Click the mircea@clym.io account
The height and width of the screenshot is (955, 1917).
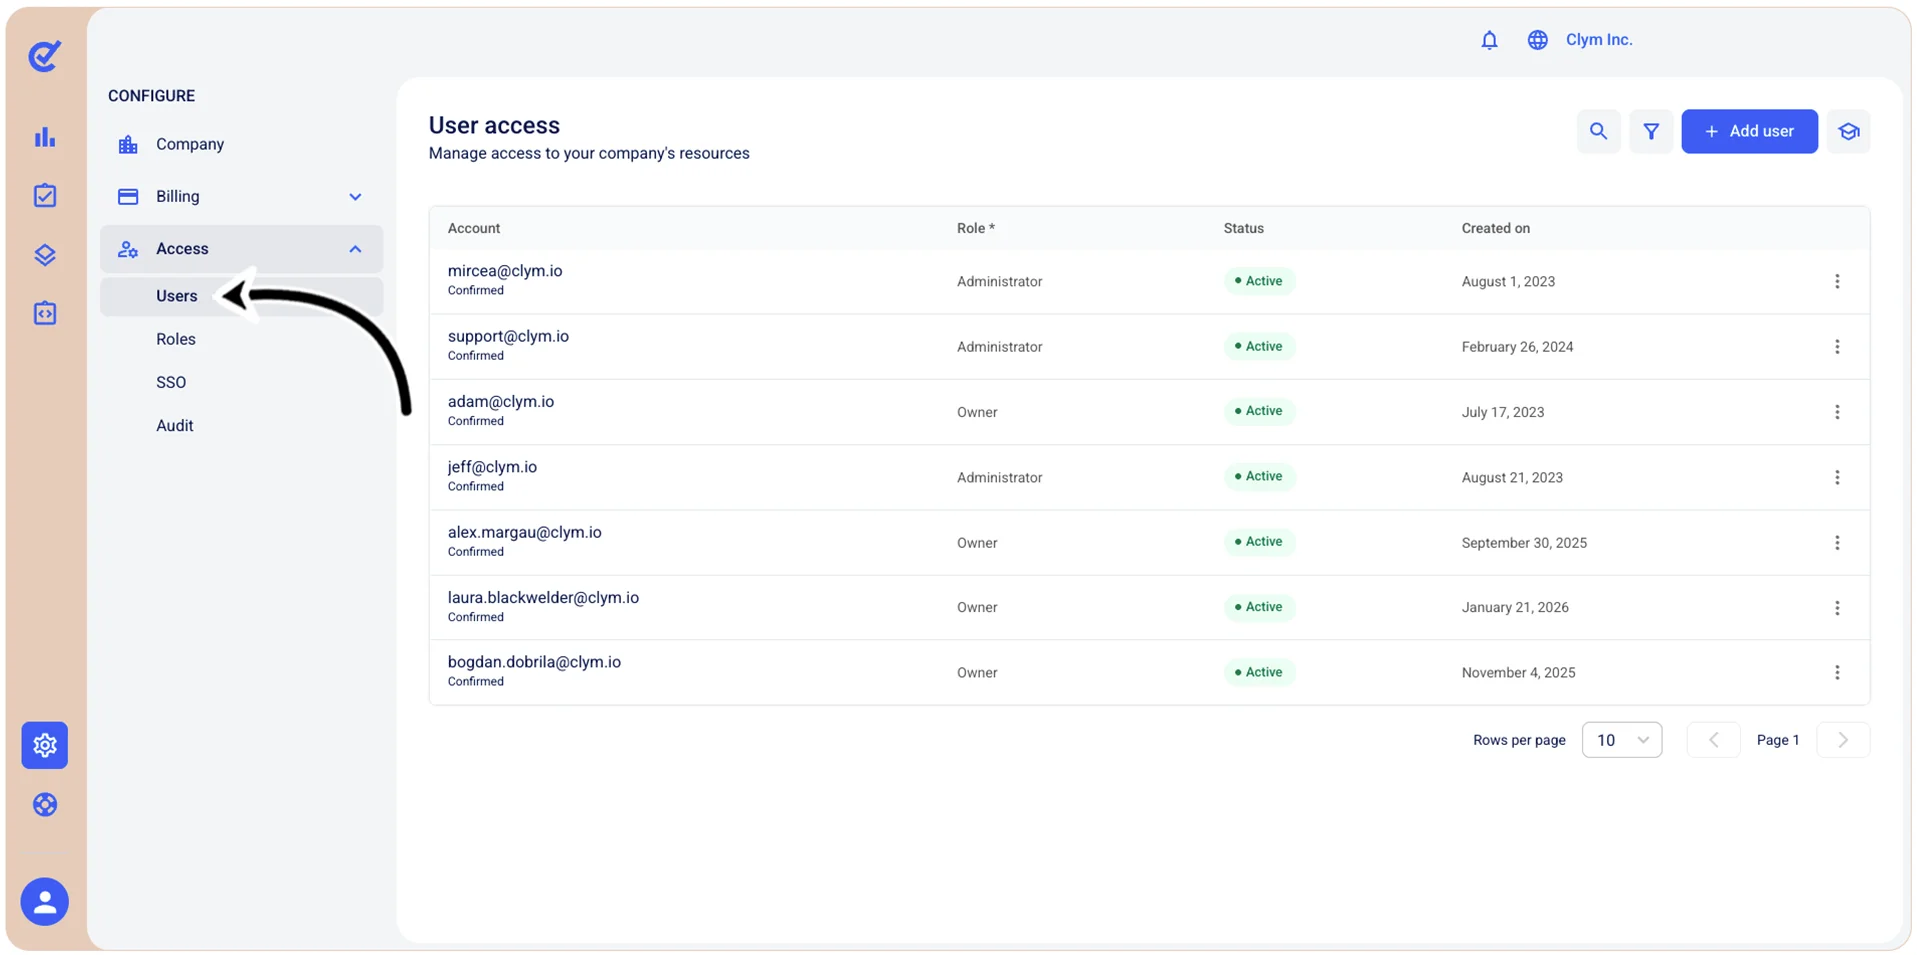tap(505, 271)
